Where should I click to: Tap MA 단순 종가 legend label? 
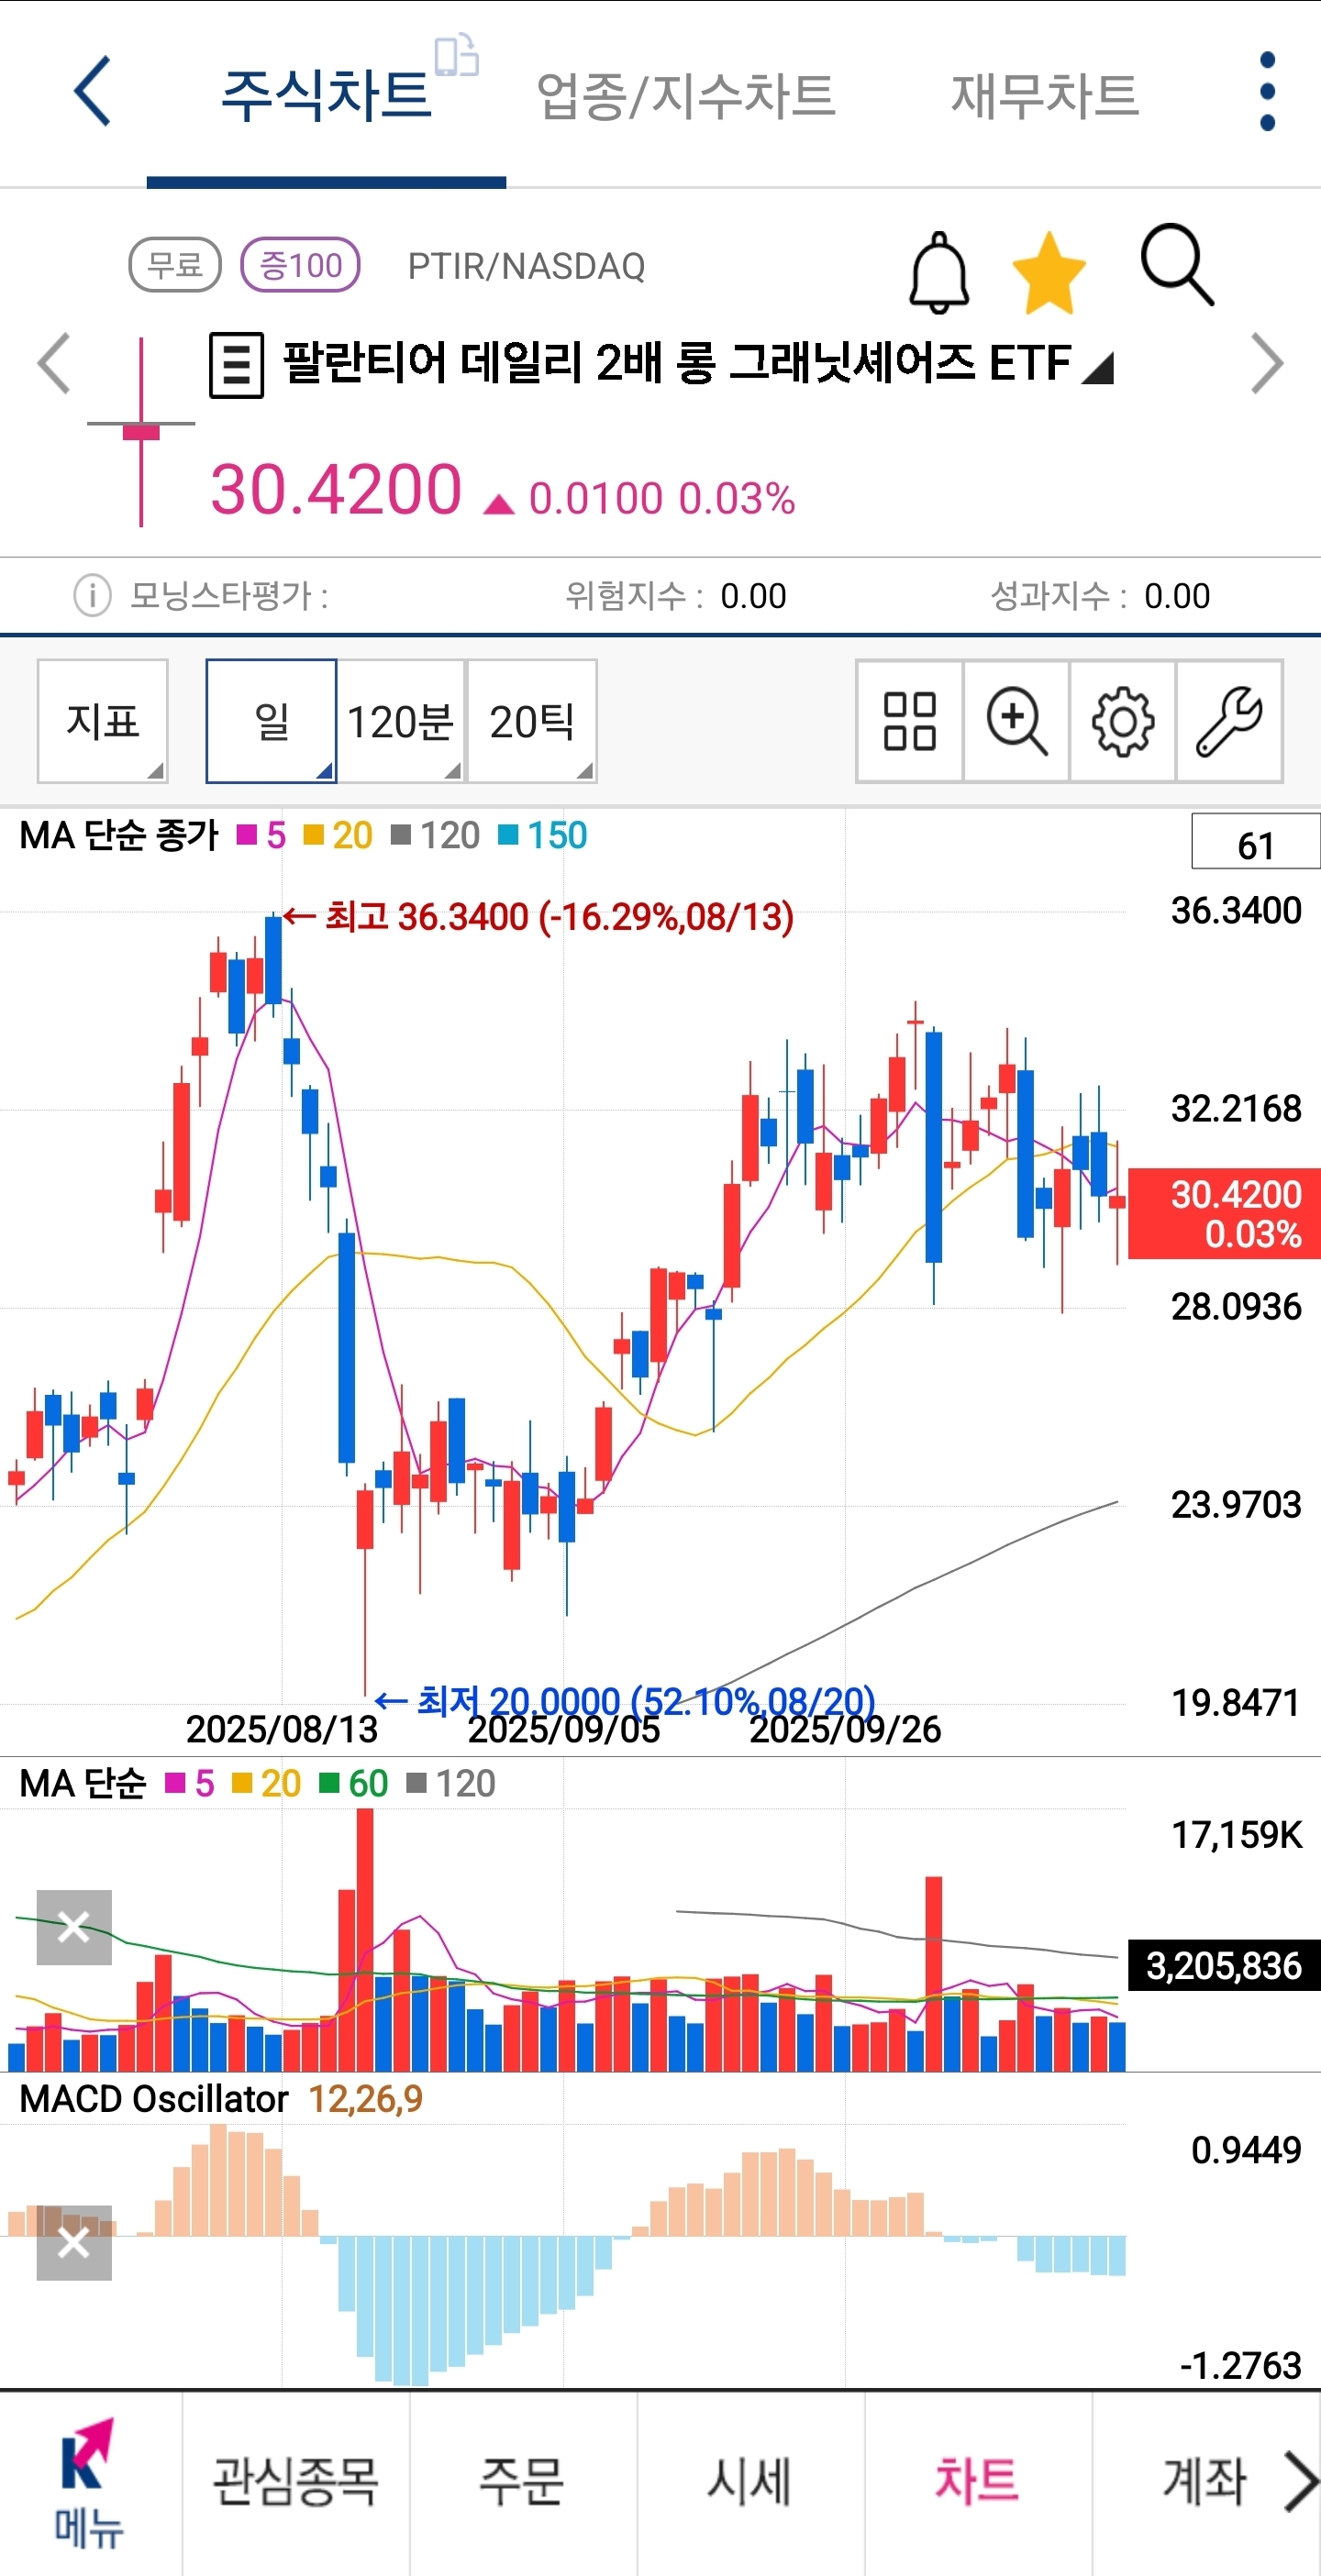[119, 835]
